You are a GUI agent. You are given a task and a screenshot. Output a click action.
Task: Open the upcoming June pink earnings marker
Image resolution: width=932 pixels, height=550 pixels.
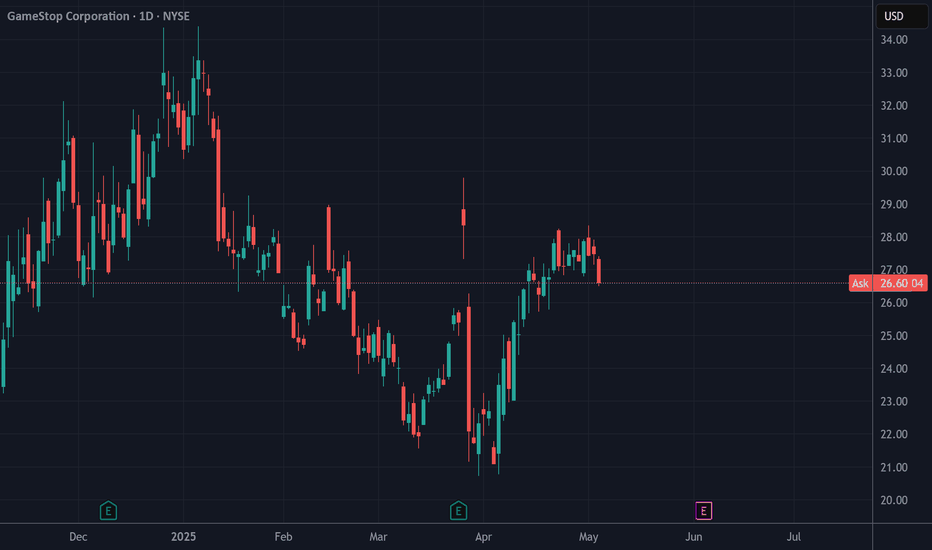pos(704,510)
